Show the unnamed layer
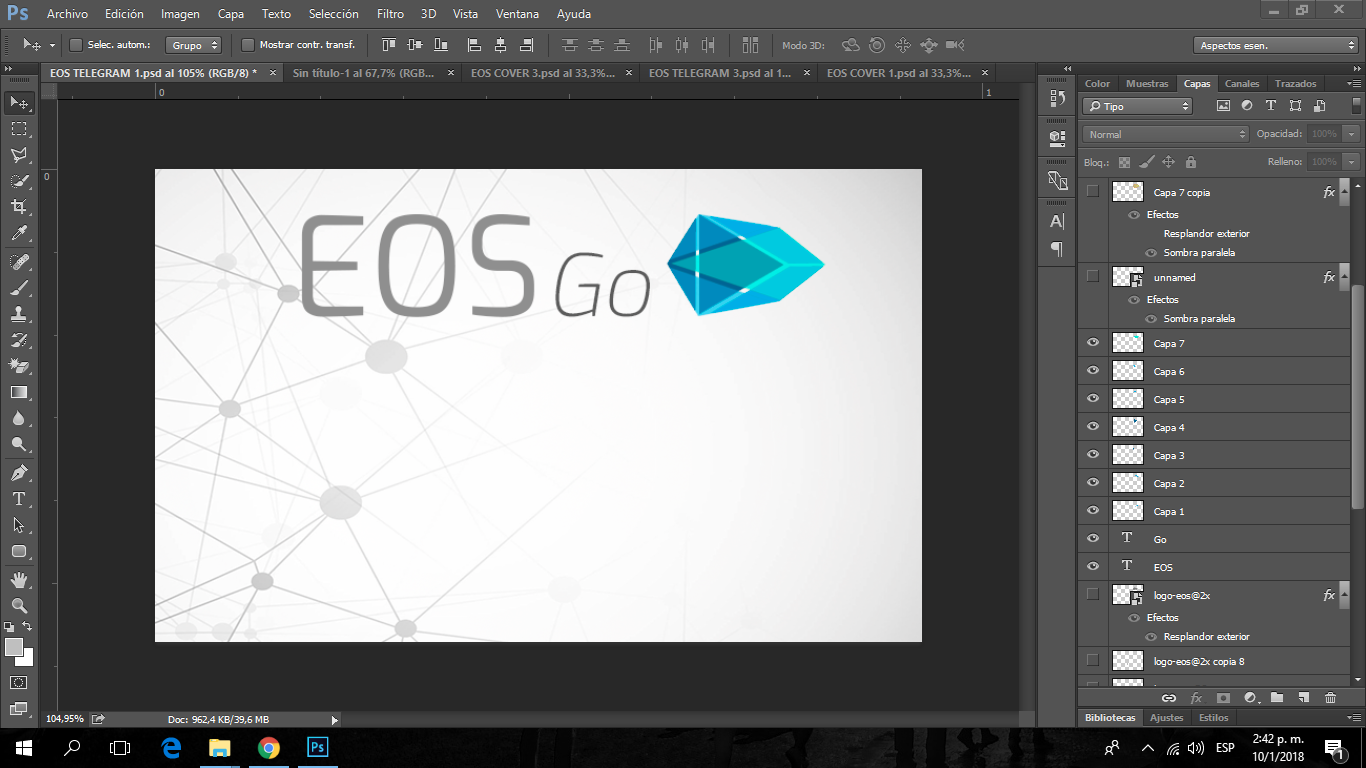This screenshot has width=1366, height=768. (1093, 276)
